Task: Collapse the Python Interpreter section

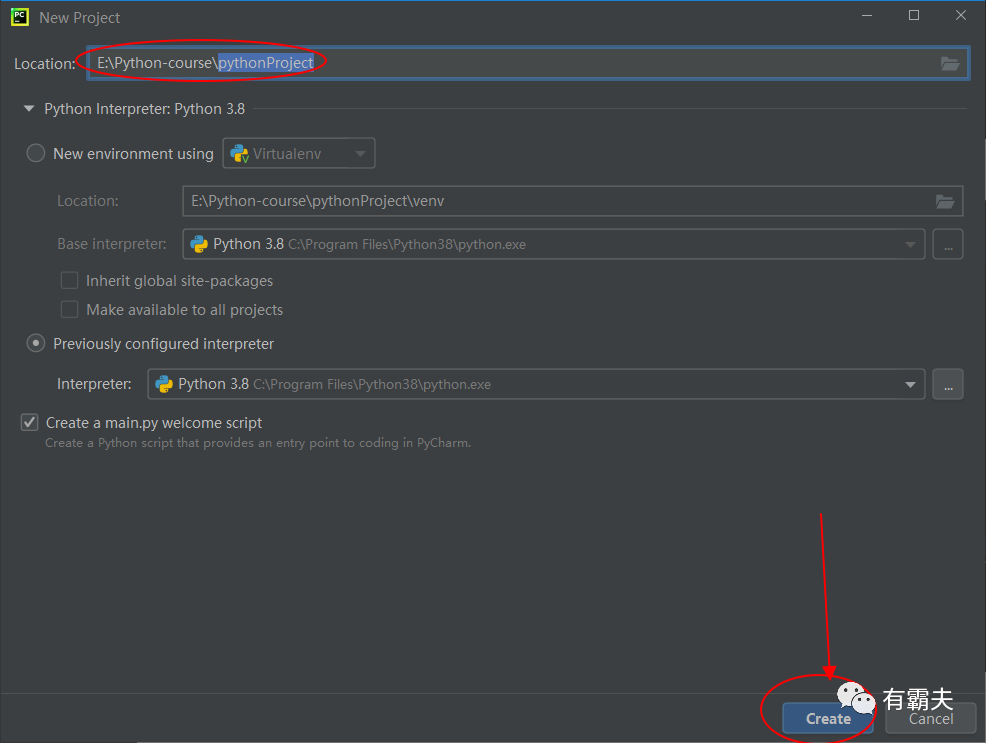Action: [x=28, y=109]
